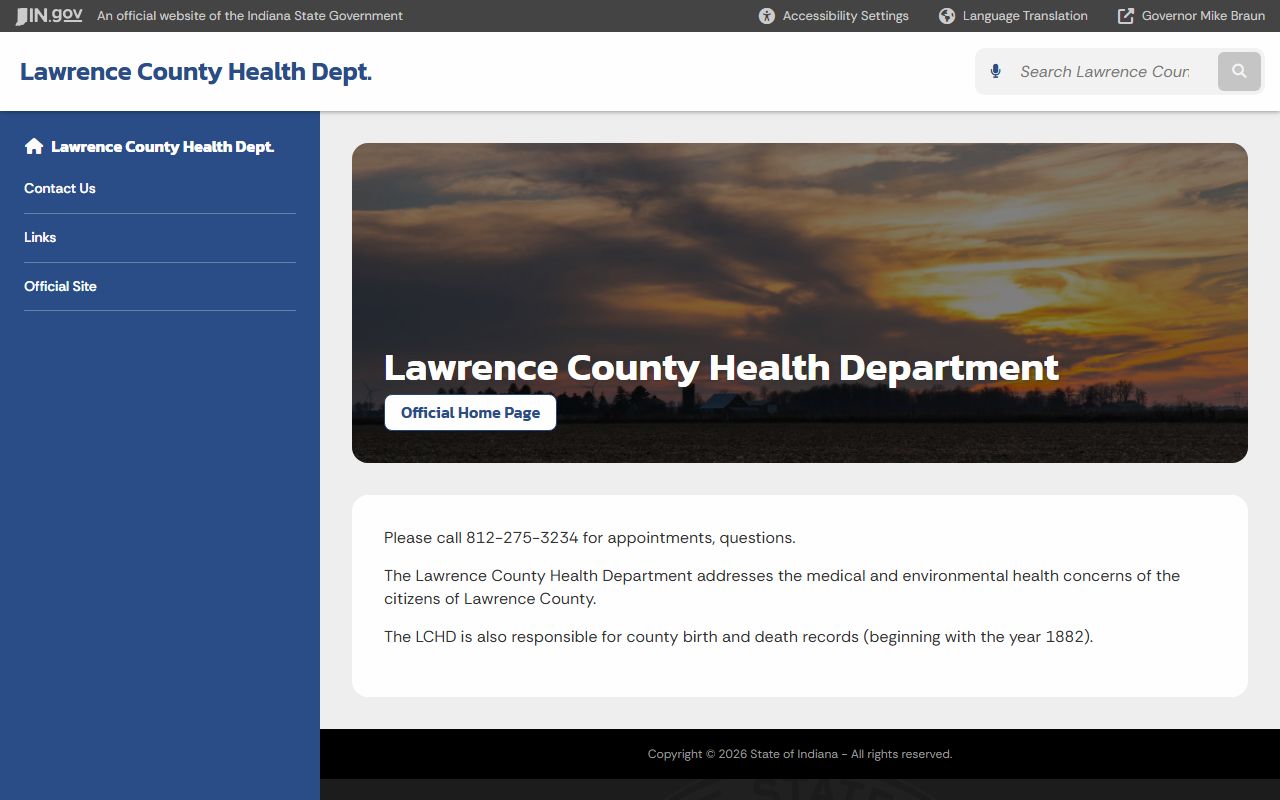Click the microphone voice search icon

(x=995, y=71)
